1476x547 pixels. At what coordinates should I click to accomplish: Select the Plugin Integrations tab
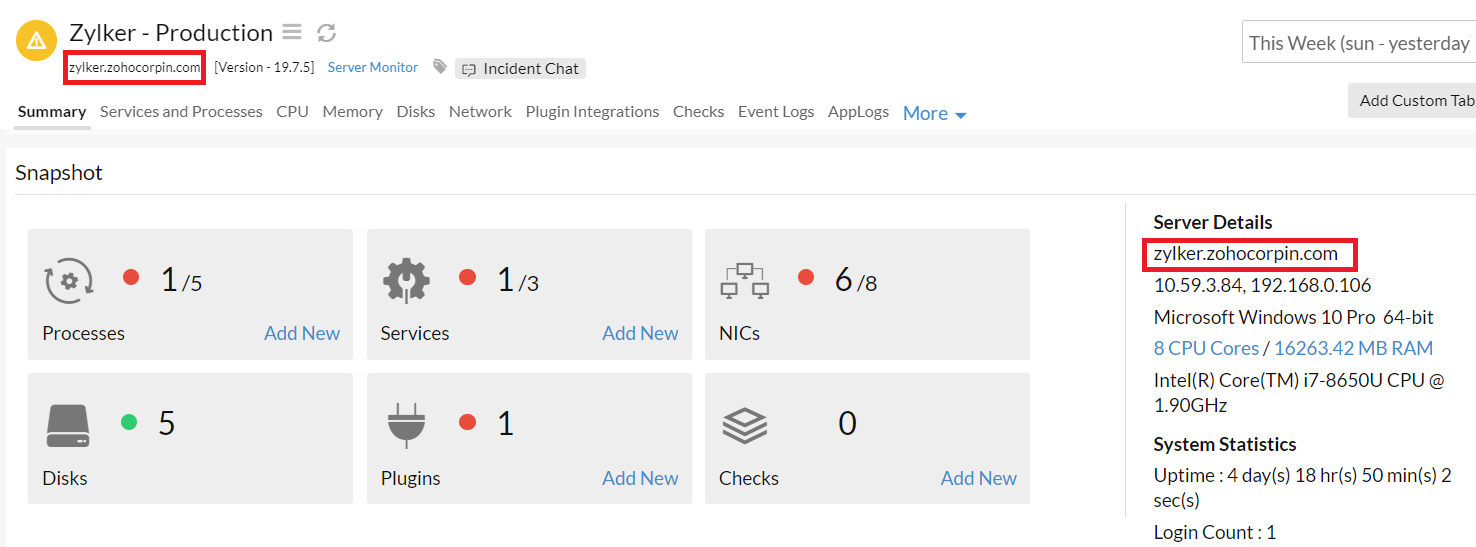click(592, 112)
